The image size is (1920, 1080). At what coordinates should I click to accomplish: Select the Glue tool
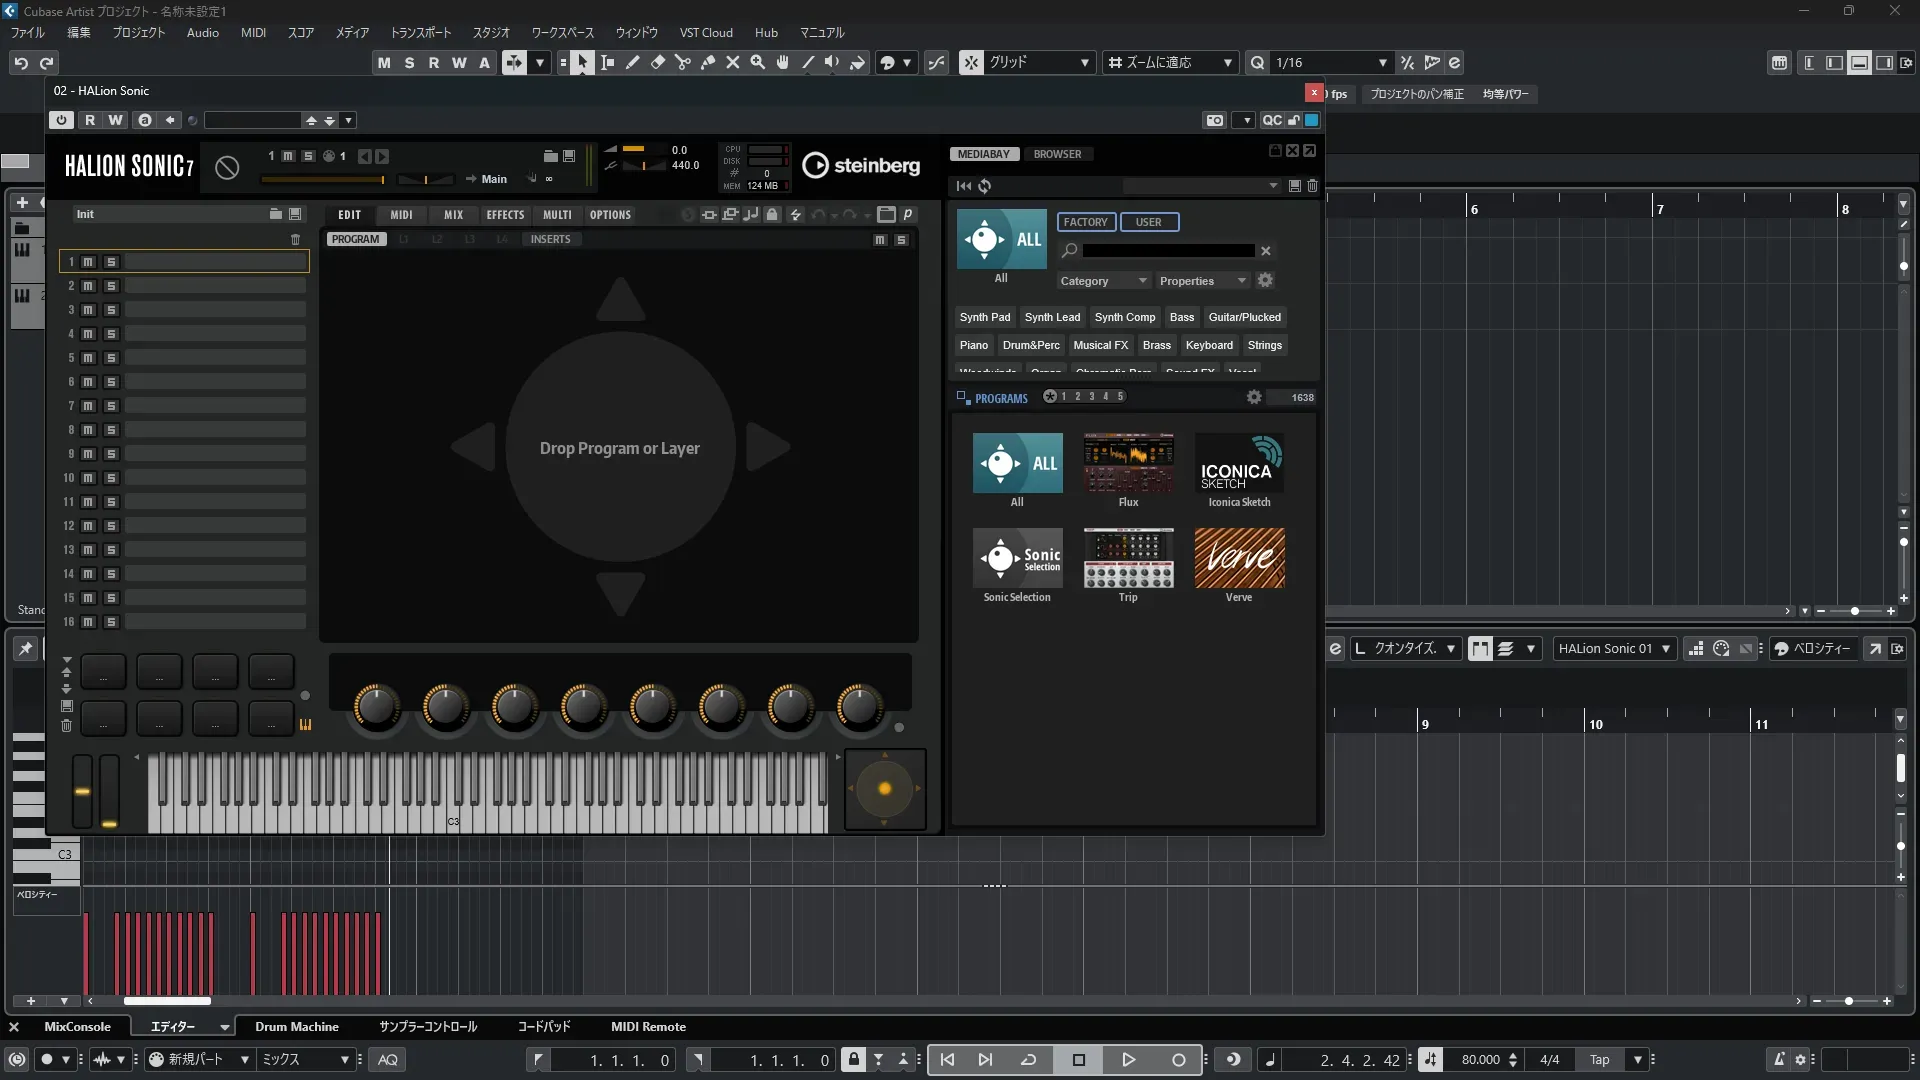click(x=708, y=62)
